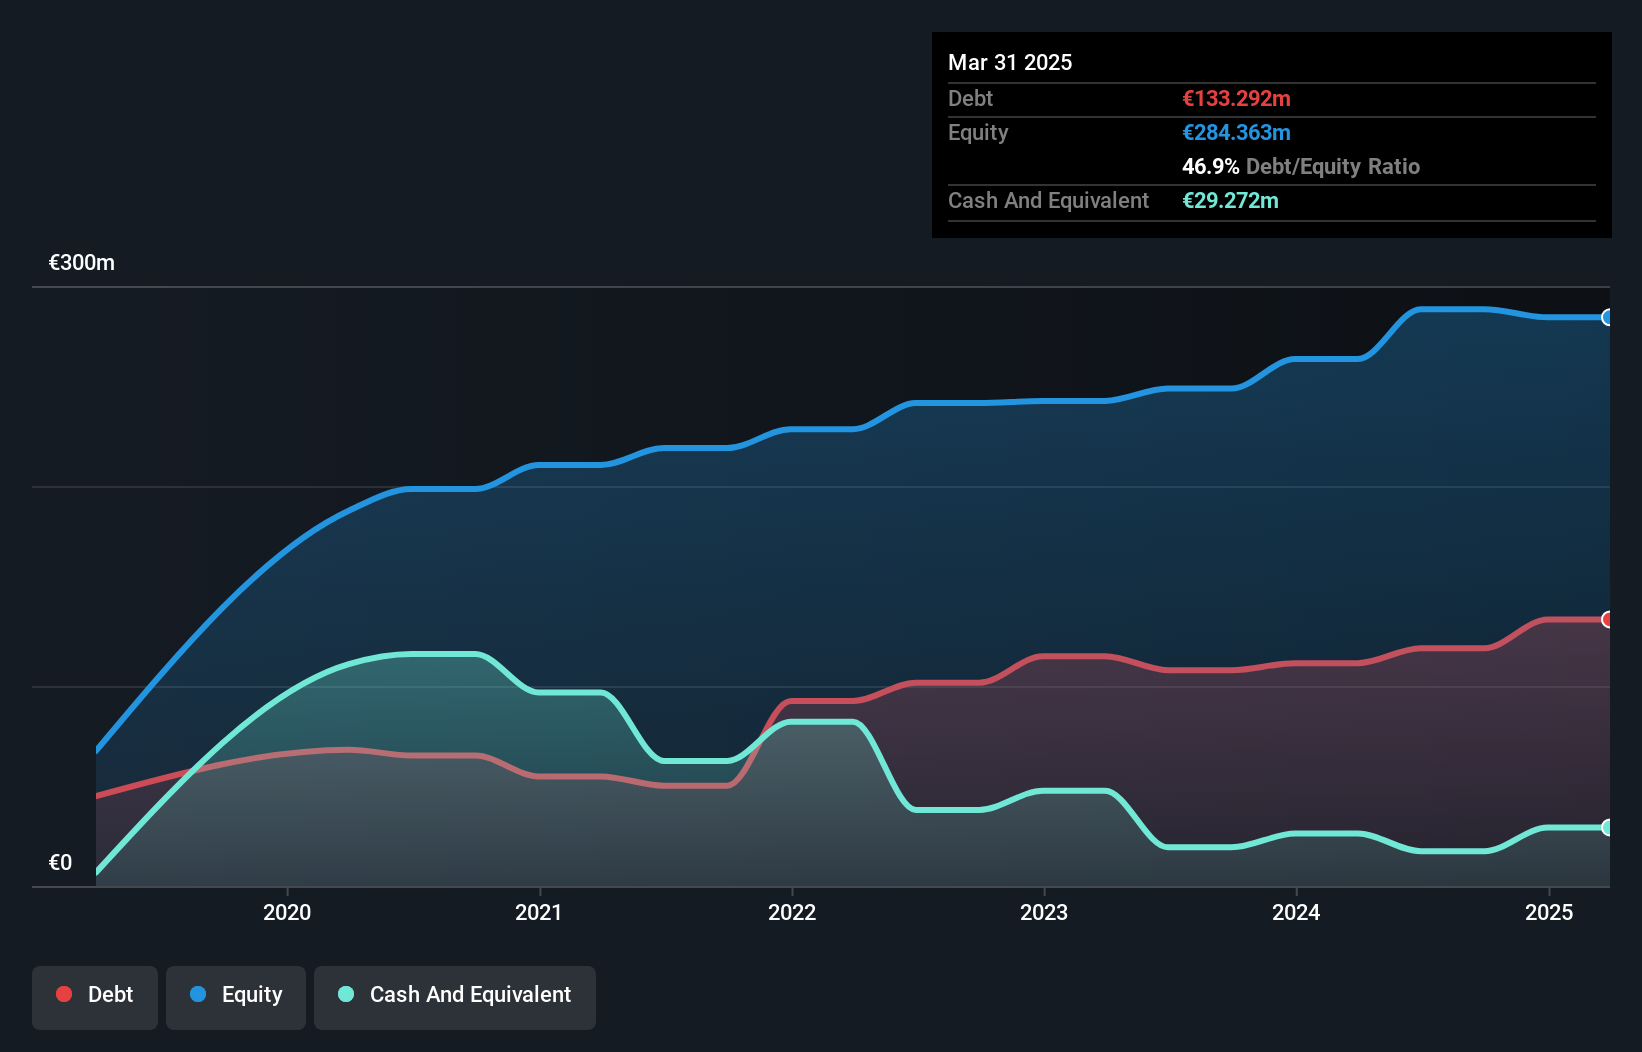Click the red dot inside the Debt button
Screen dimensions: 1642x1052
point(63,994)
